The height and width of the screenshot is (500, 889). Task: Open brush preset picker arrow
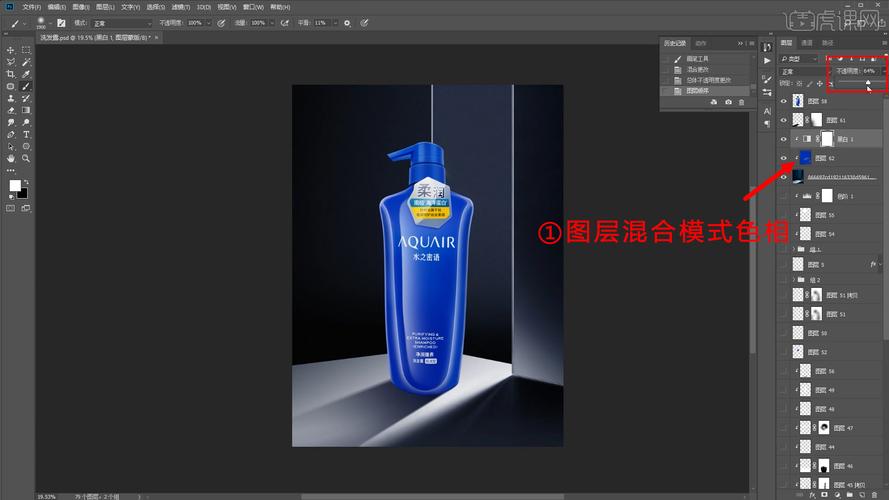pyautogui.click(x=50, y=24)
